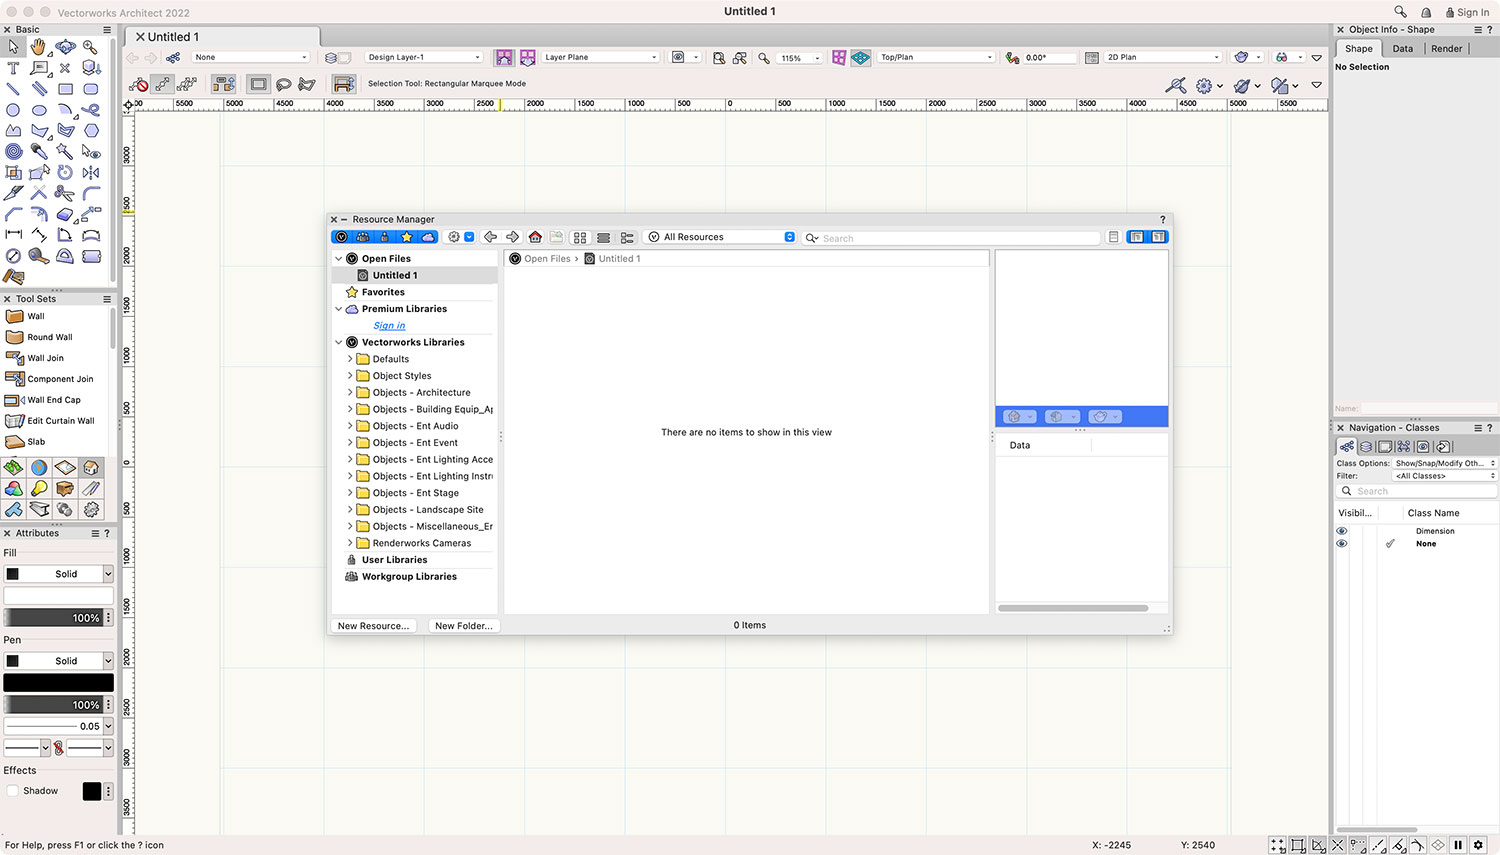Open the All Resources dropdown
The height and width of the screenshot is (855, 1500).
tap(718, 237)
